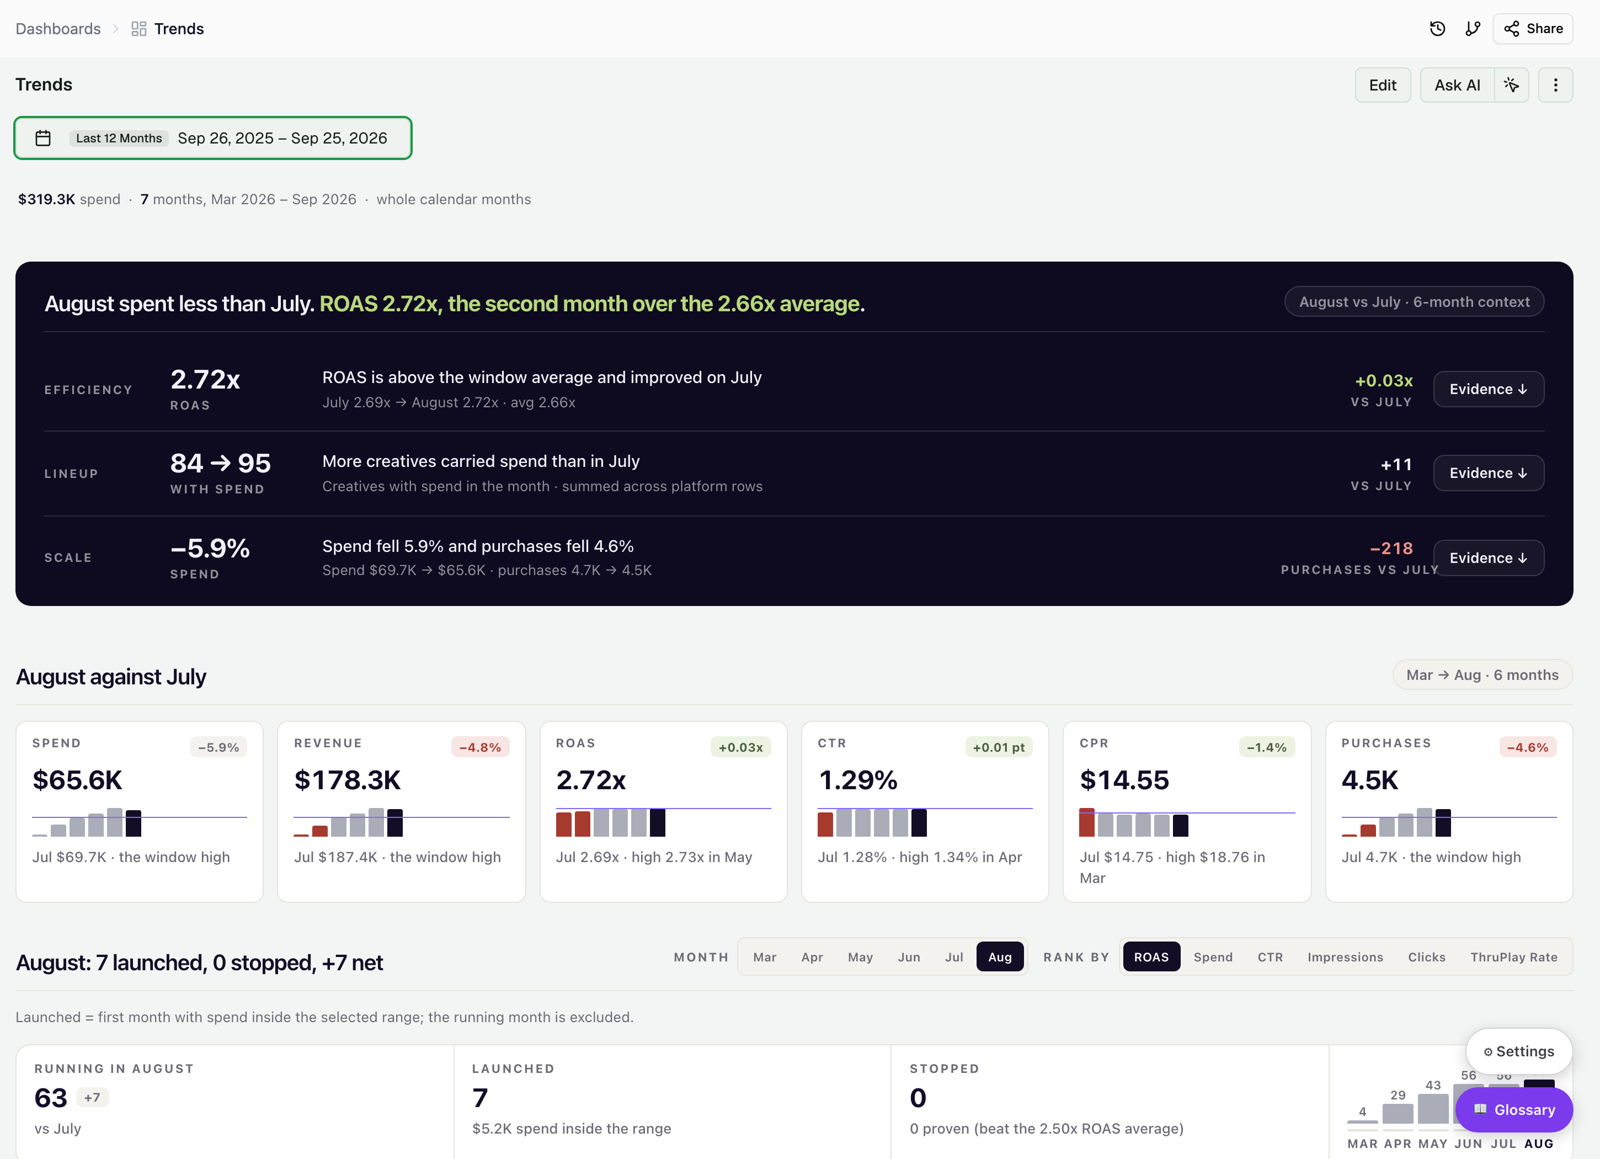This screenshot has height=1159, width=1600.
Task: Rank by Spend
Action: 1213,957
